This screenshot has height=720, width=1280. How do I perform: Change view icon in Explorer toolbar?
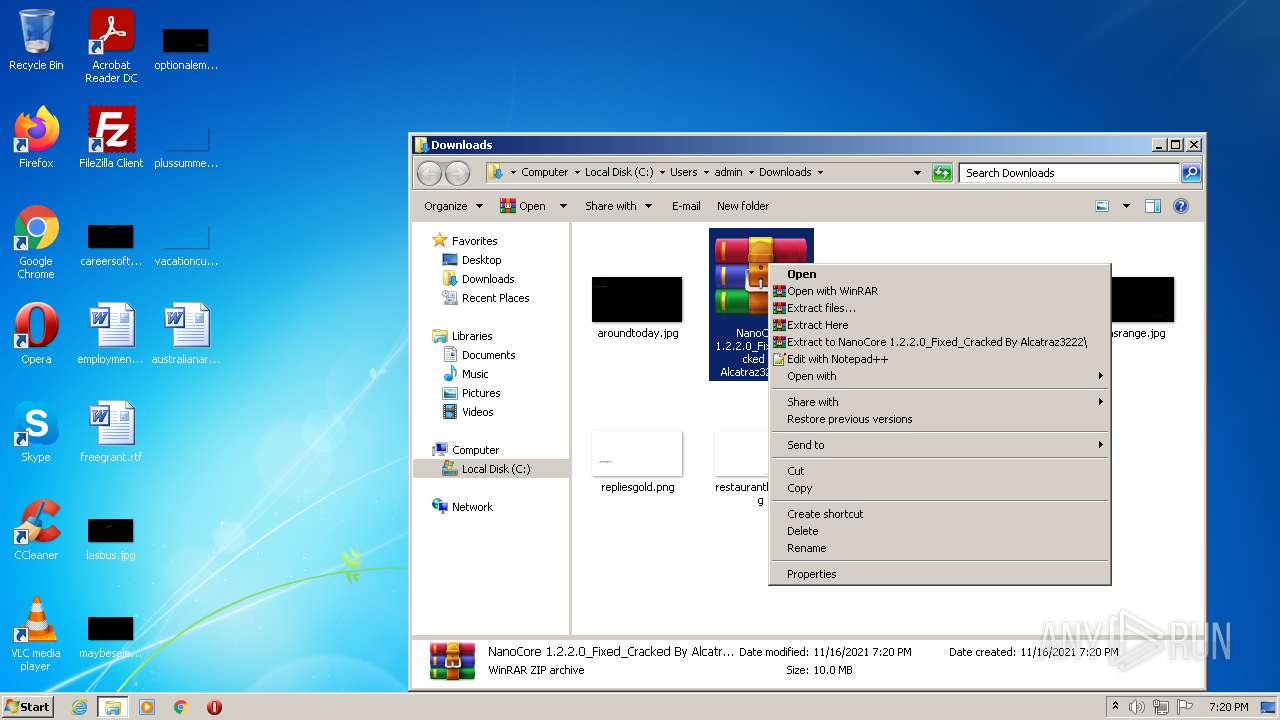(x=1102, y=206)
